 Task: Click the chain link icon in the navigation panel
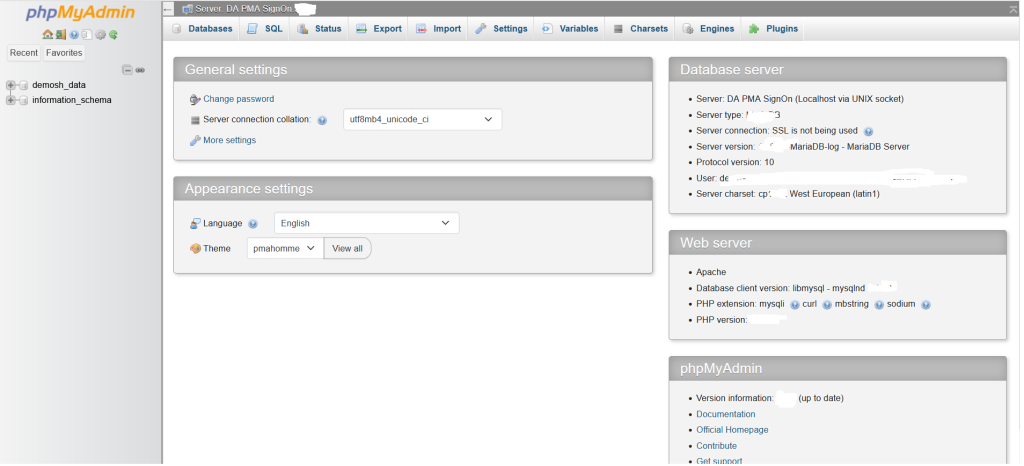[140, 70]
